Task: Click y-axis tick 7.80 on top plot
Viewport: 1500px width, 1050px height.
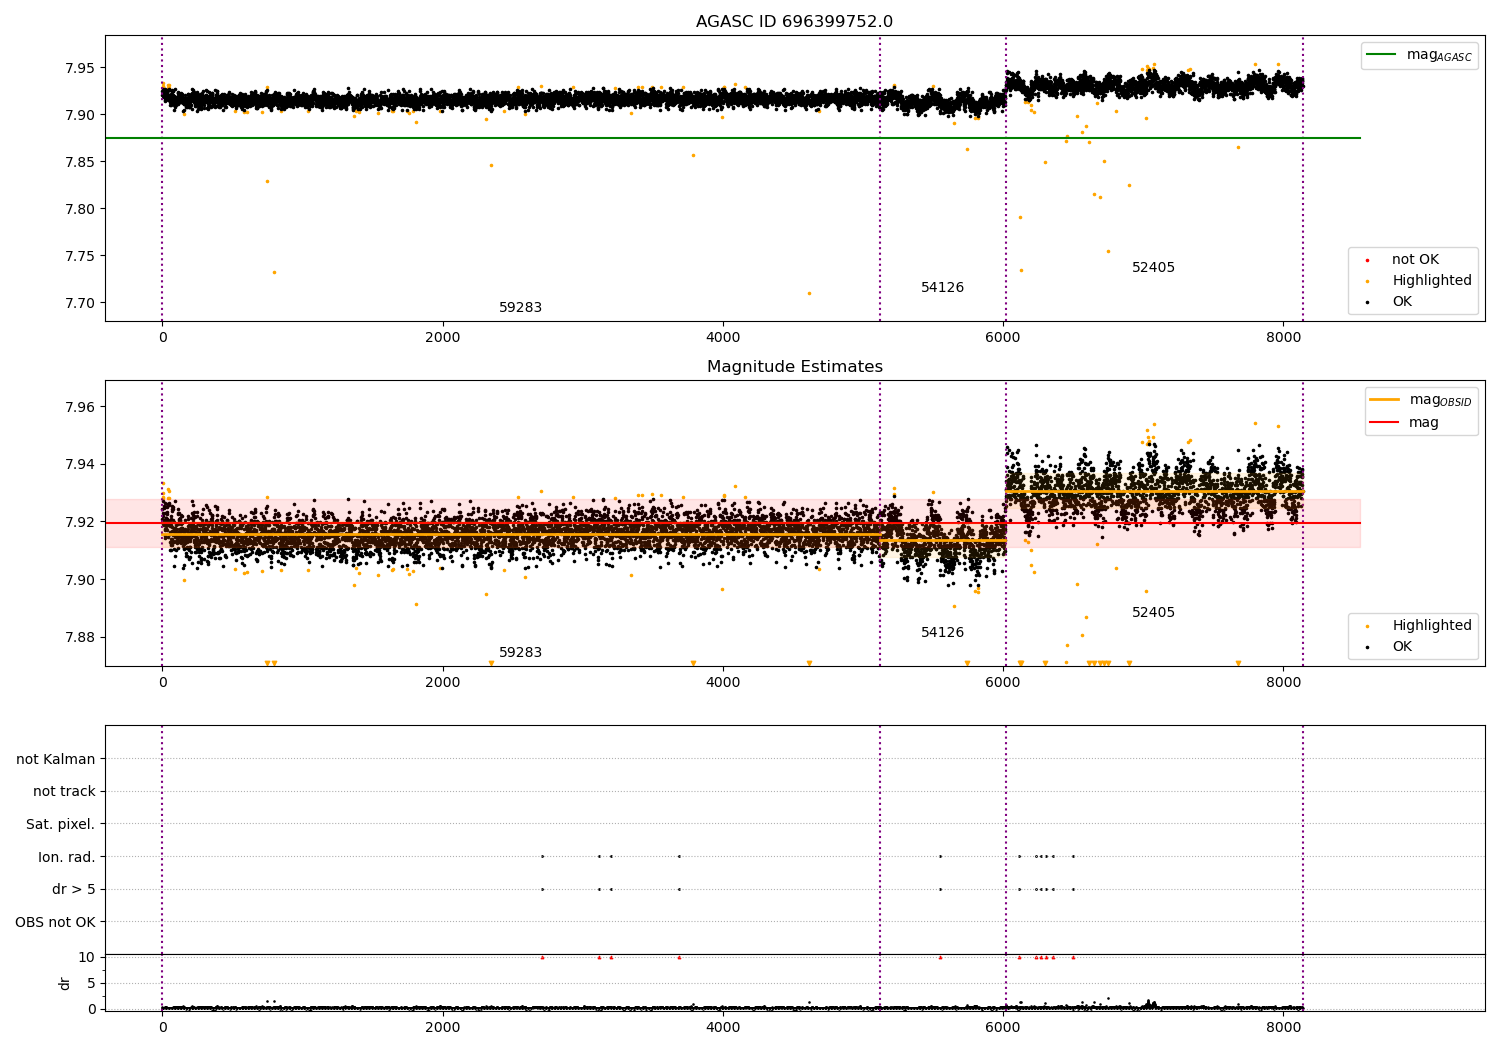Action: pos(78,210)
